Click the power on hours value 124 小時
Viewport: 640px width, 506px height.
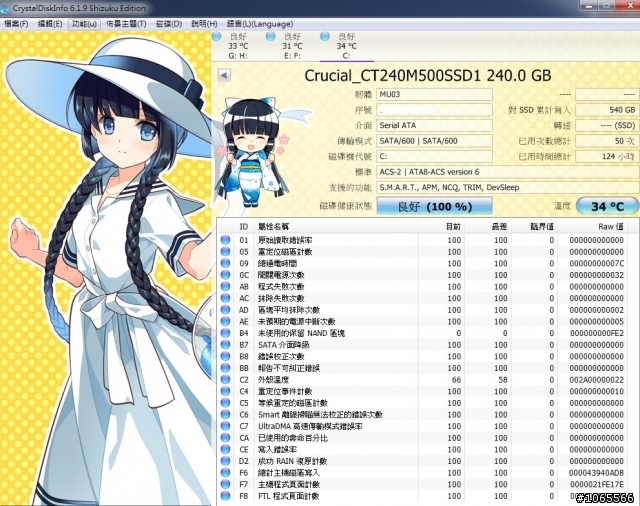(607, 156)
